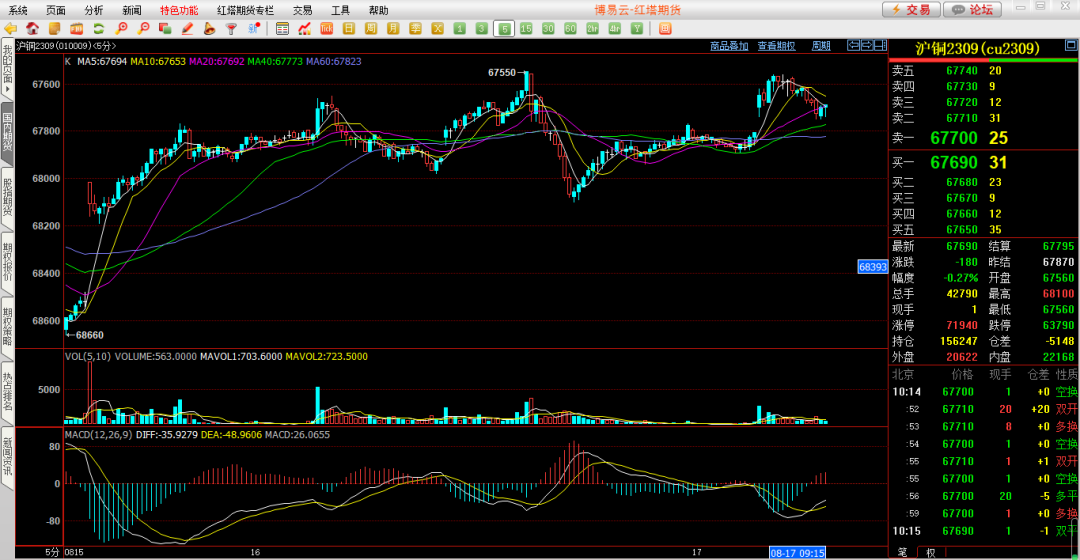
Task: Open the orange 回 icon in toolbar
Action: coord(665,28)
